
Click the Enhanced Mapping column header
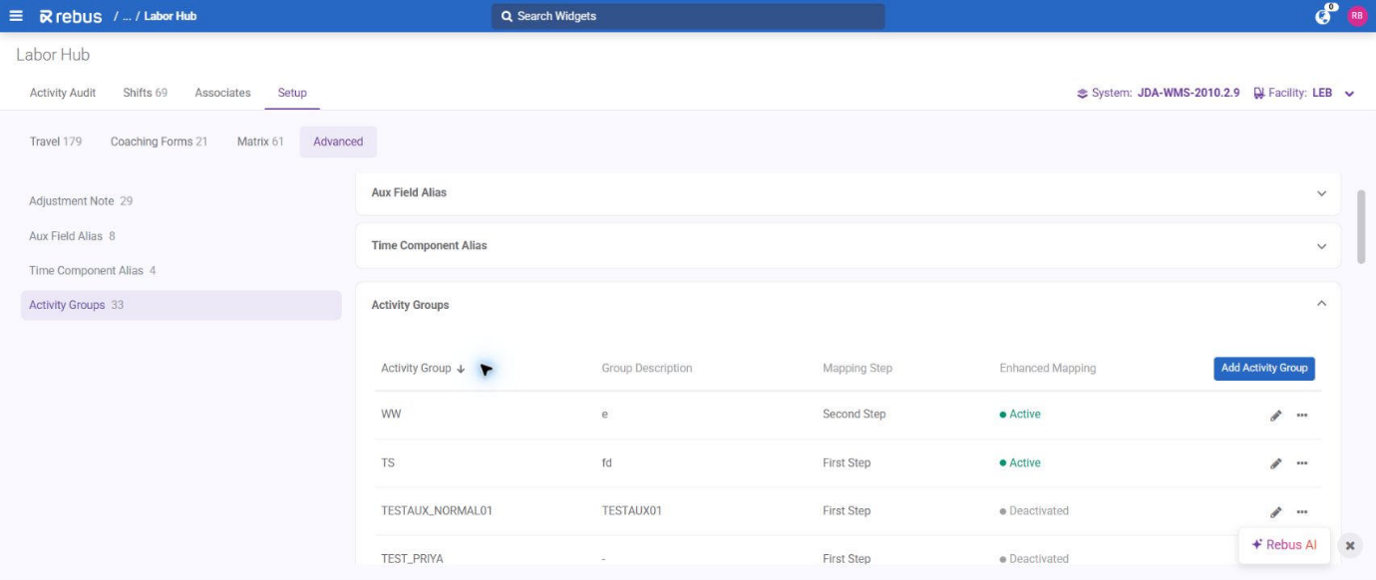pos(1047,368)
